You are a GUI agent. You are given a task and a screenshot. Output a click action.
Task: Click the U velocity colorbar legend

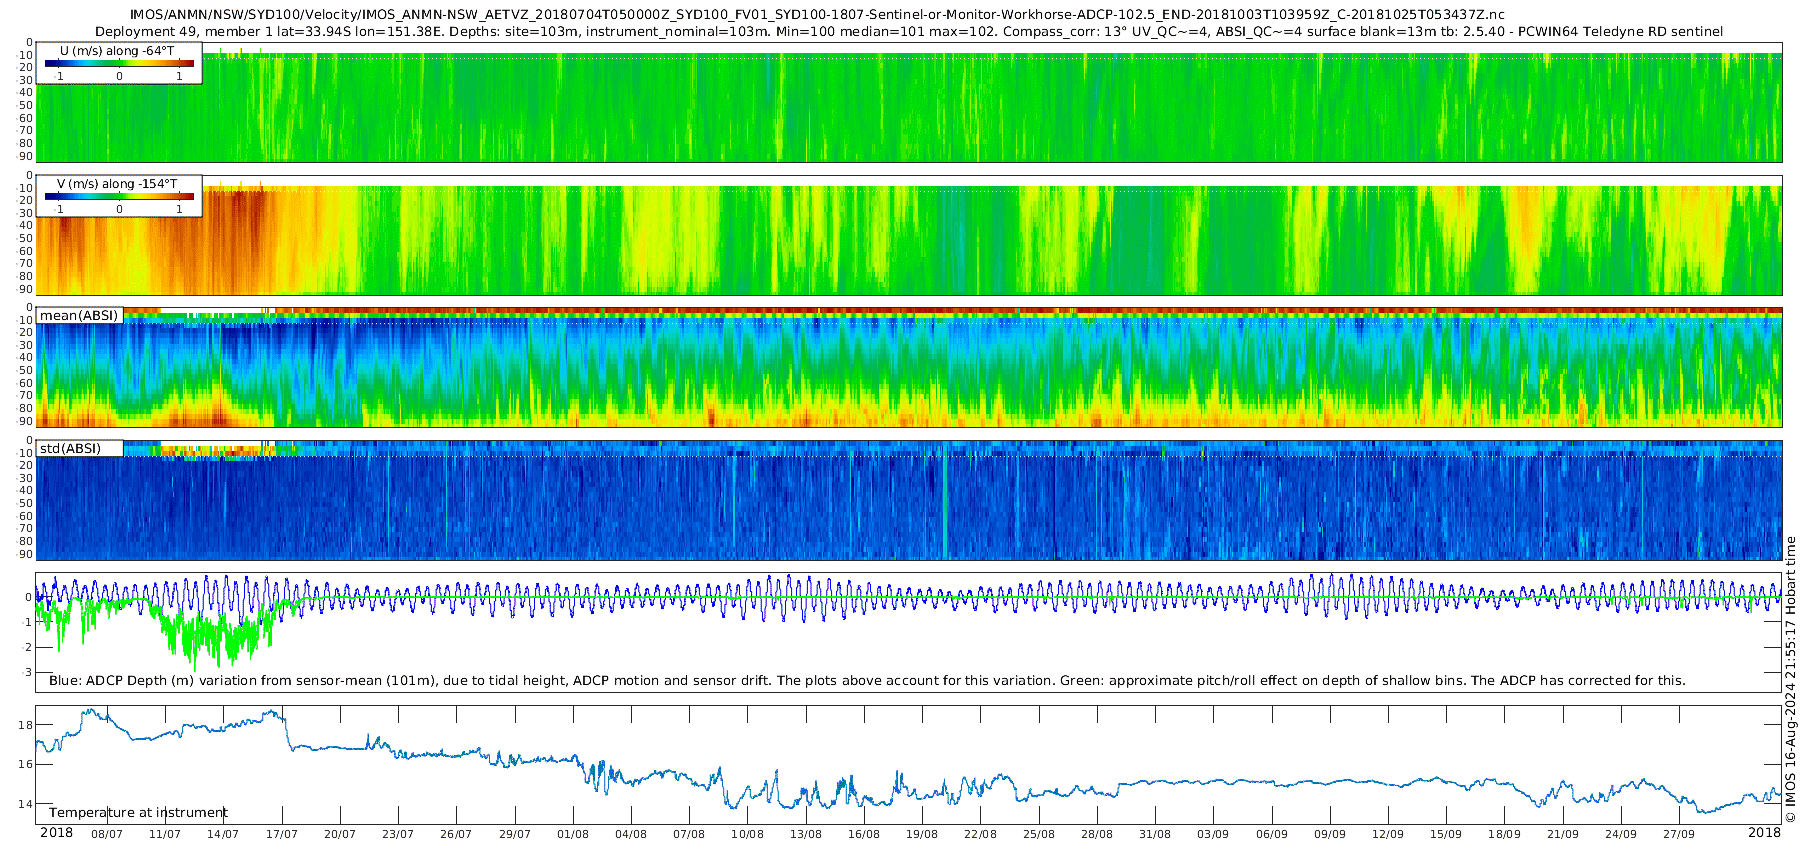pyautogui.click(x=119, y=63)
